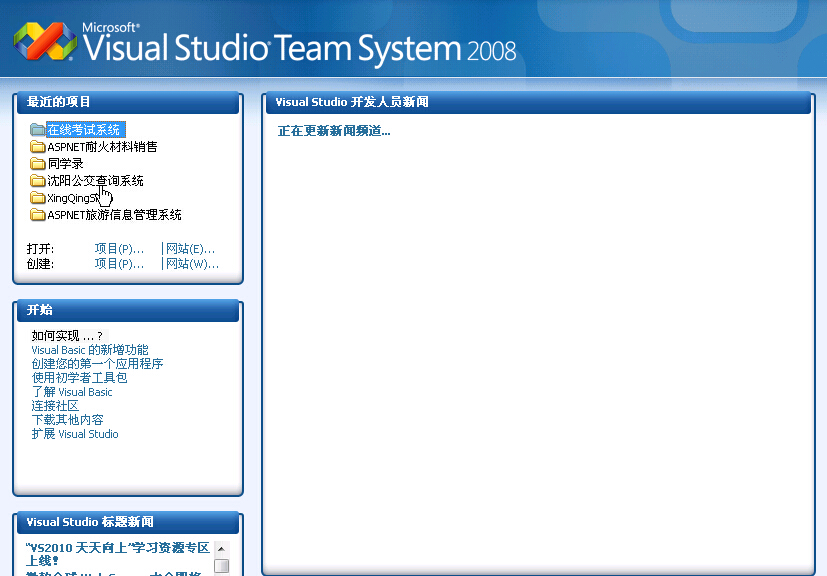Open the VS2010 天天向上 news headline
The image size is (827, 576).
pyautogui.click(x=118, y=553)
